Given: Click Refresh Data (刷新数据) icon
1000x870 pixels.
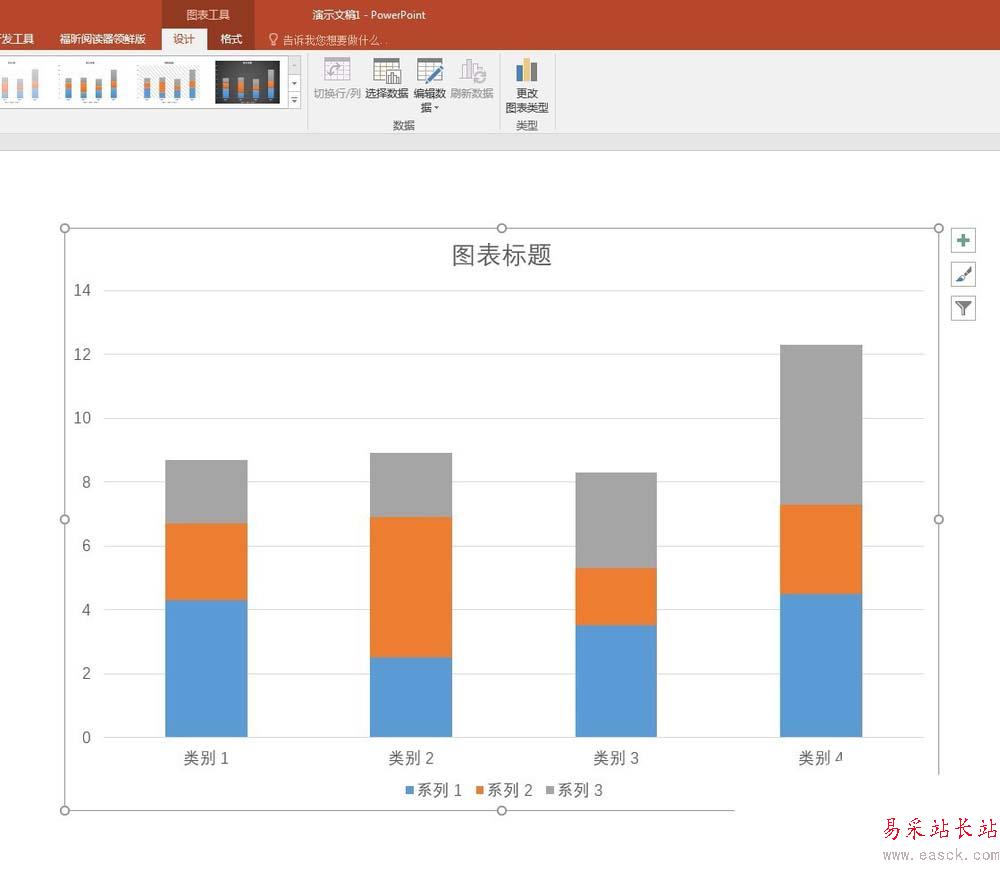Looking at the screenshot, I should pyautogui.click(x=472, y=71).
